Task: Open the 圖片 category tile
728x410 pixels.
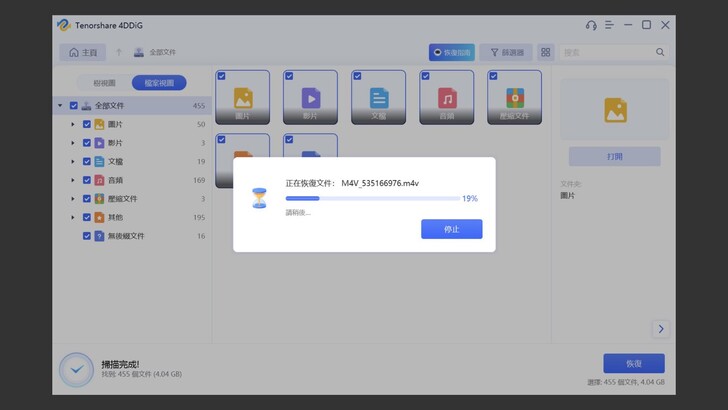Action: 242,98
